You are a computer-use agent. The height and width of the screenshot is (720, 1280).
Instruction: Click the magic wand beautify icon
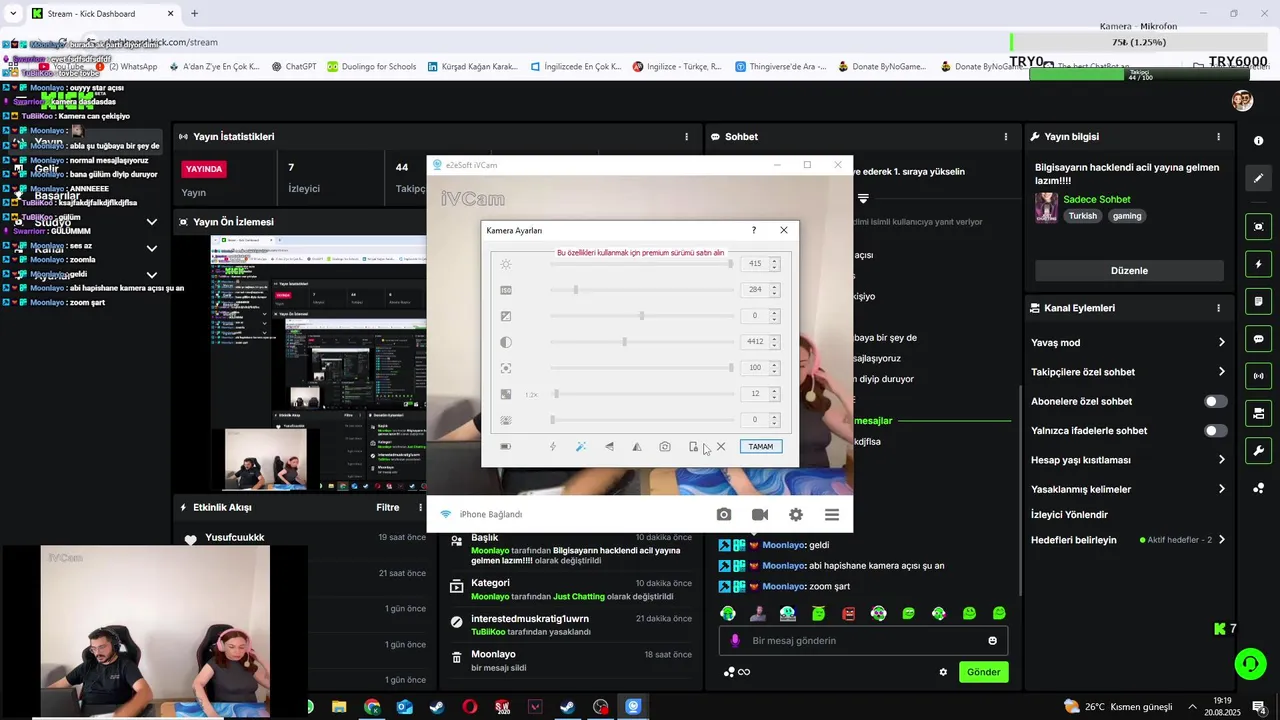point(581,447)
